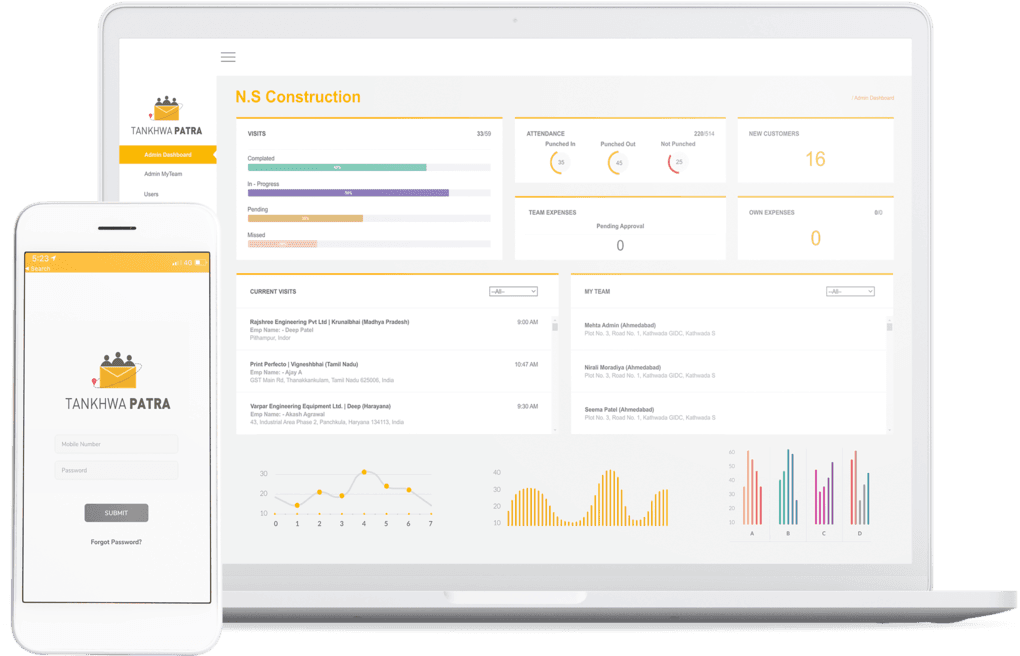Screen dimensions: 1020x656
Task: Open the Rajshree Engineering Pvt Ltd visit
Action: [x=394, y=330]
